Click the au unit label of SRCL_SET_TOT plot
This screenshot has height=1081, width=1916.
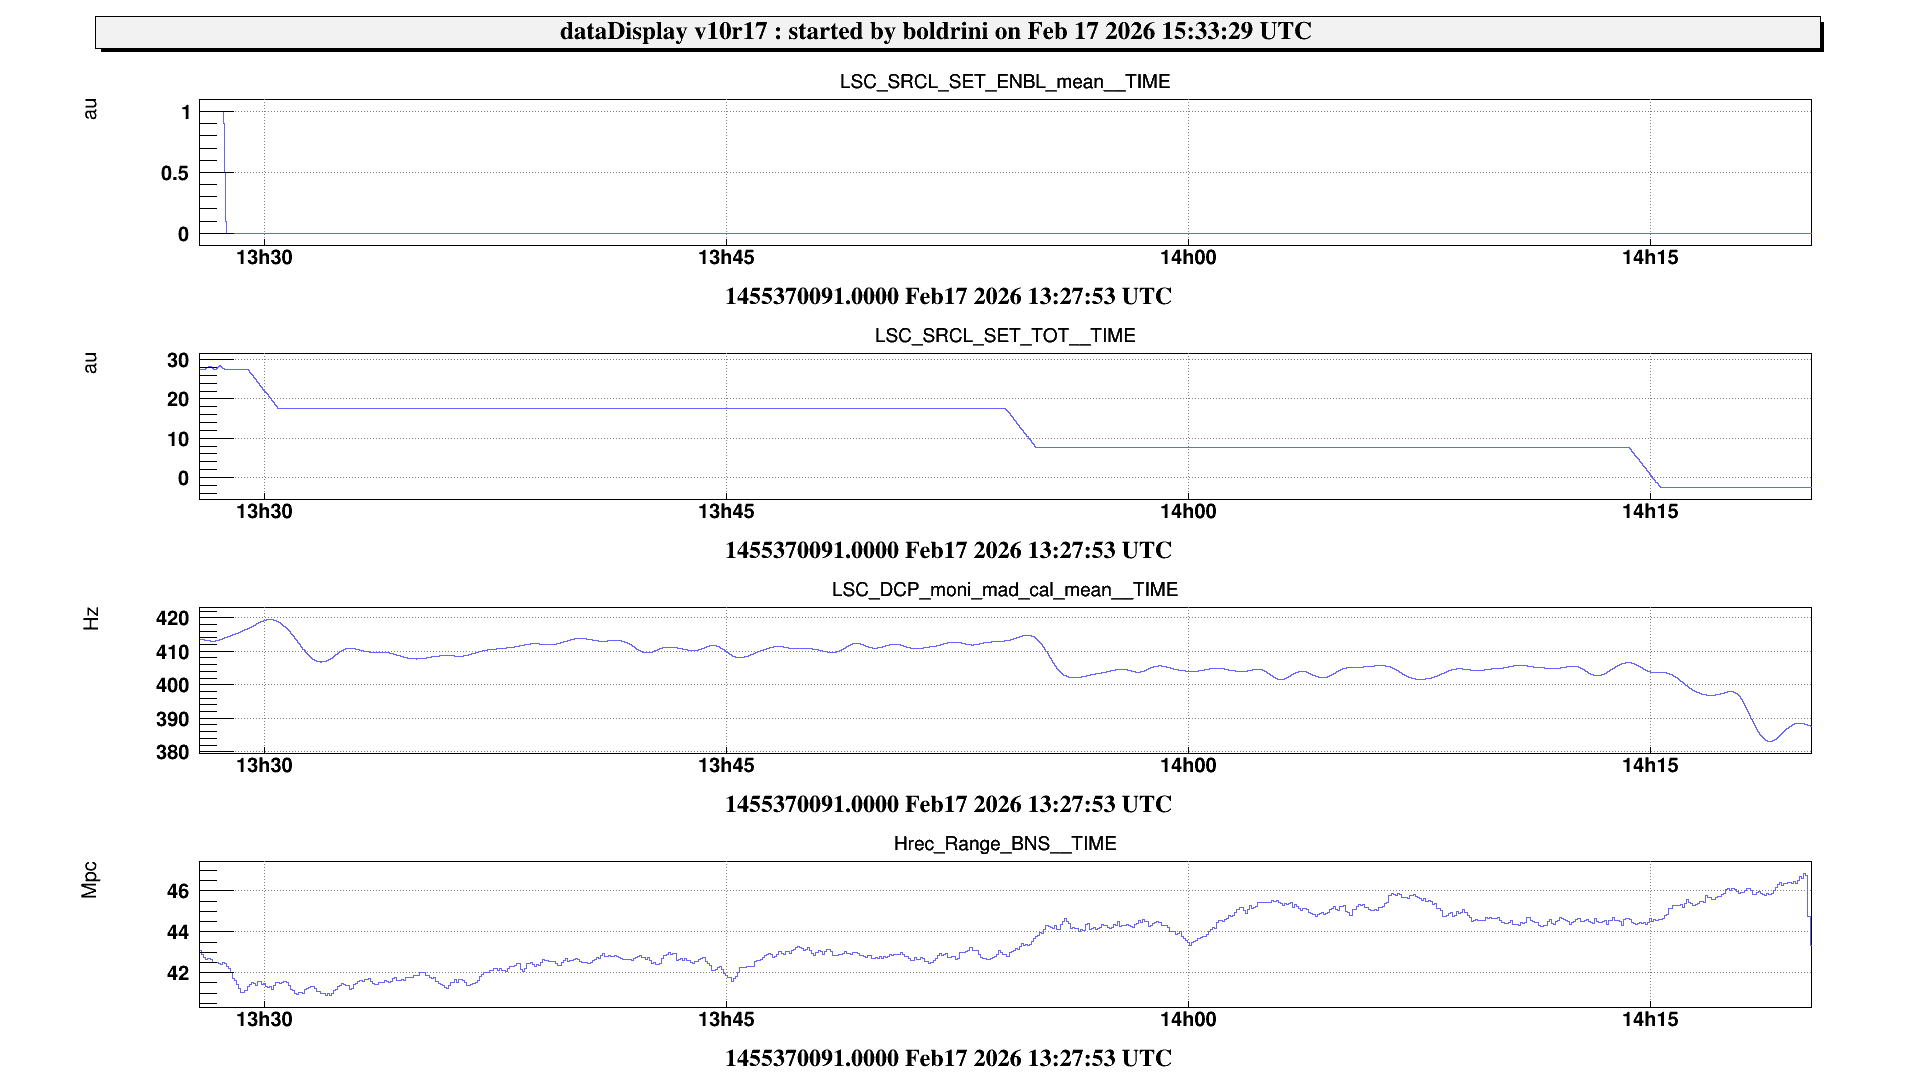(x=91, y=363)
